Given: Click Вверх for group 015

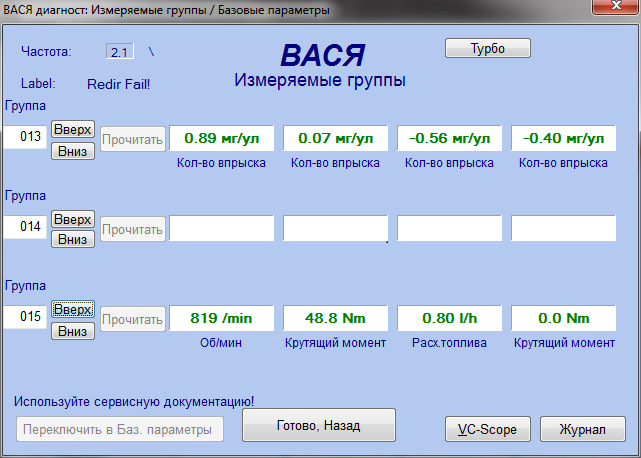Looking at the screenshot, I should click(73, 309).
